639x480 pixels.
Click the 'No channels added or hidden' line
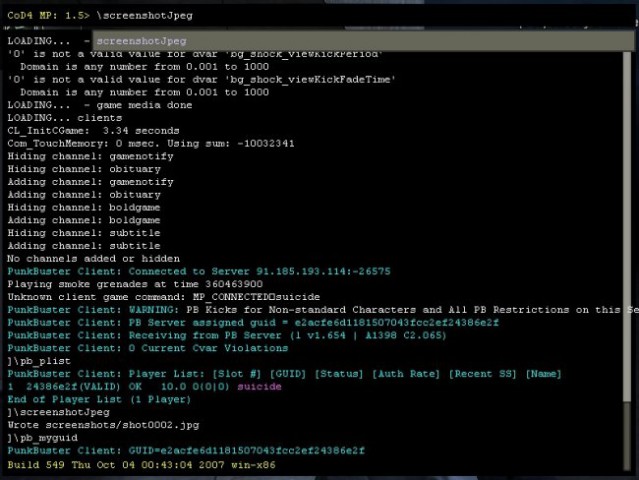(x=93, y=259)
